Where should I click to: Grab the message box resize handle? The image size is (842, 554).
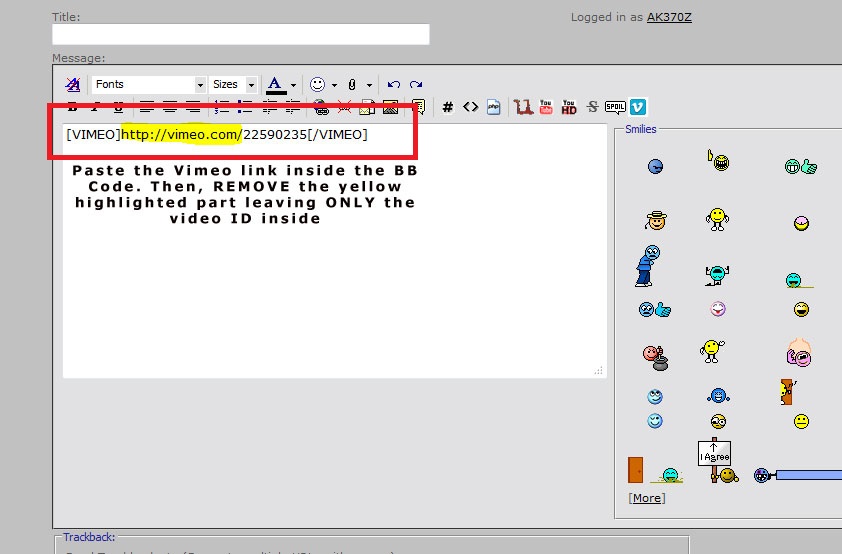coord(599,370)
